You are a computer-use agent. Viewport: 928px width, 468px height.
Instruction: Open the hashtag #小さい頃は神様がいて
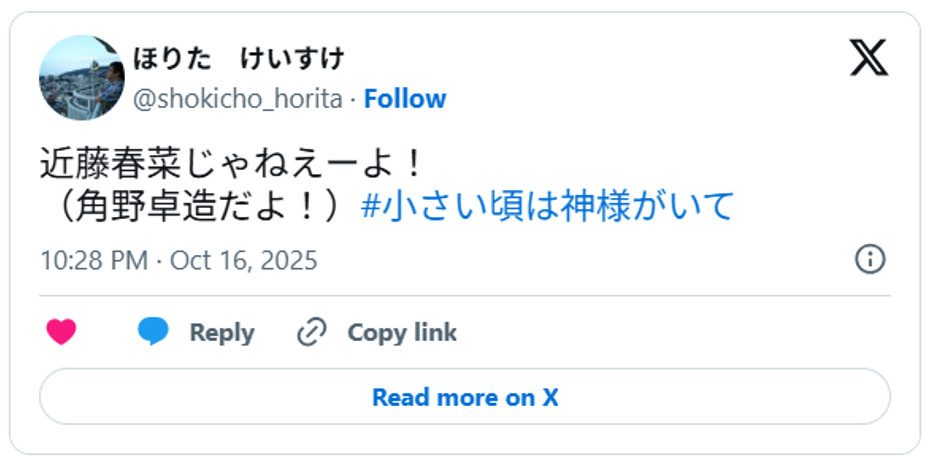pos(547,206)
